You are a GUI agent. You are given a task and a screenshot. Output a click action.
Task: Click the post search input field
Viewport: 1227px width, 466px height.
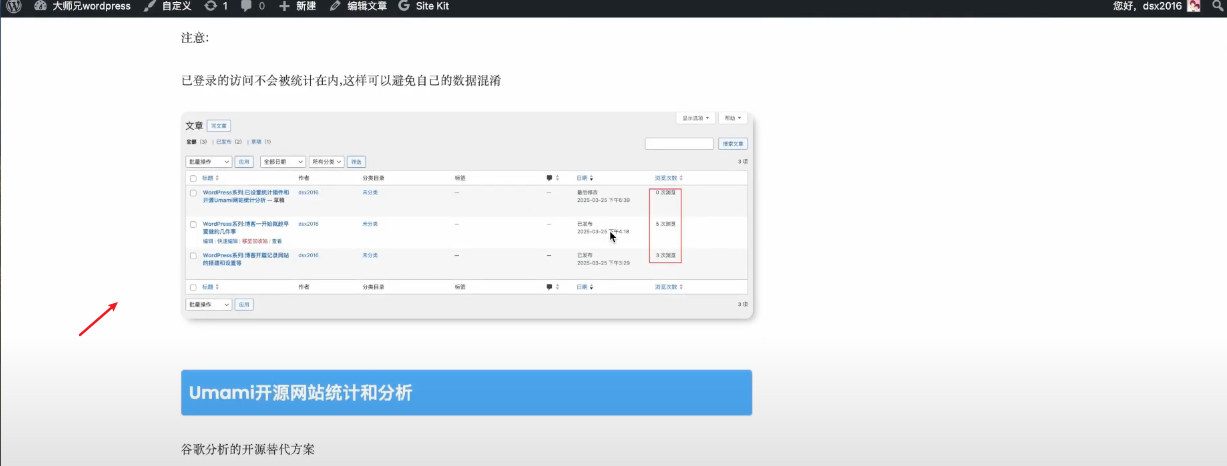point(678,144)
